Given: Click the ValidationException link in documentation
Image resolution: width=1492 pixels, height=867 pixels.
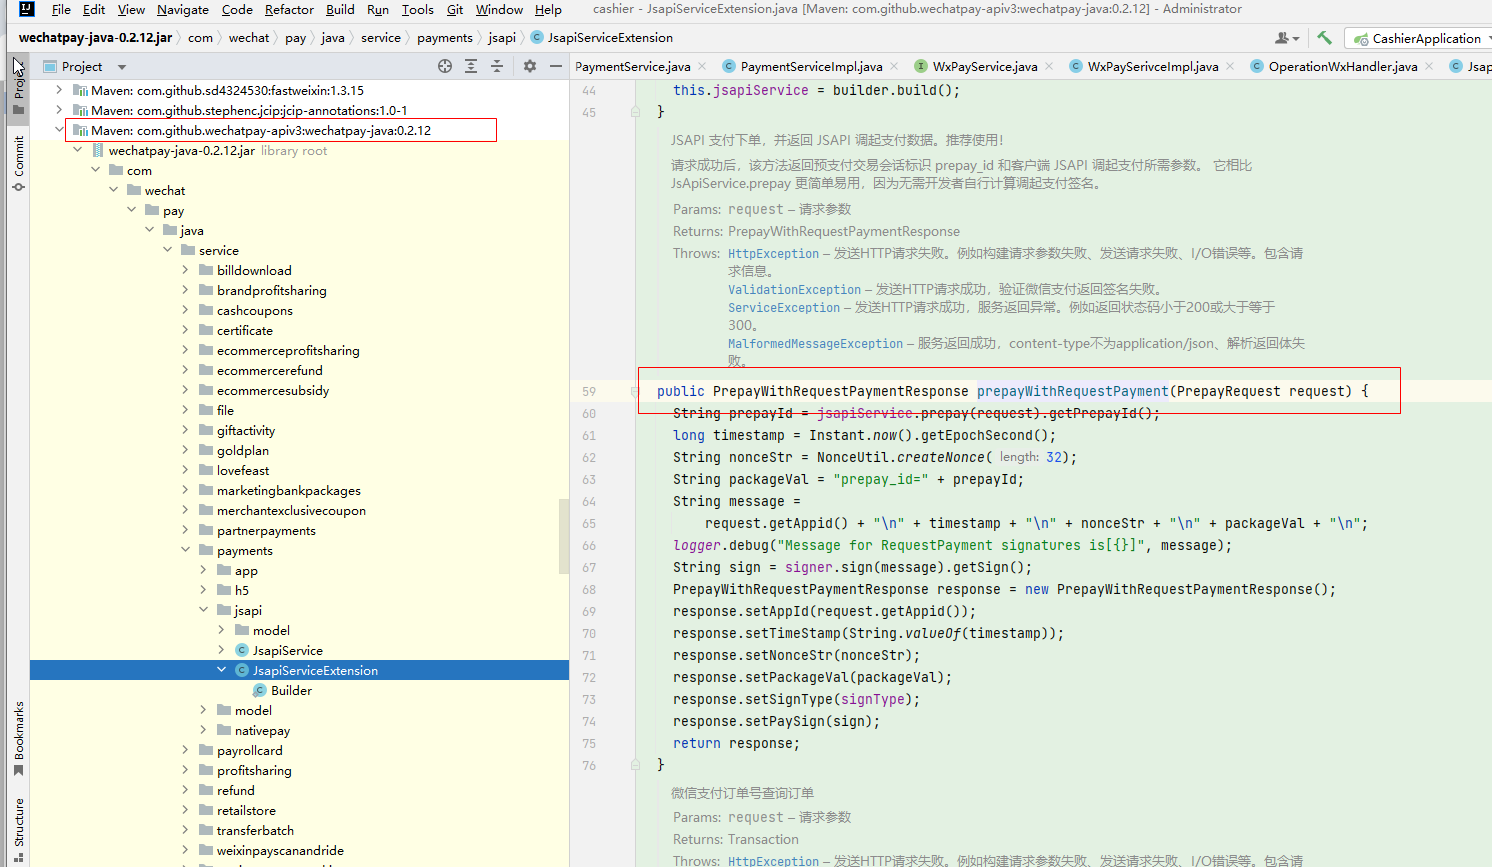Looking at the screenshot, I should [794, 290].
